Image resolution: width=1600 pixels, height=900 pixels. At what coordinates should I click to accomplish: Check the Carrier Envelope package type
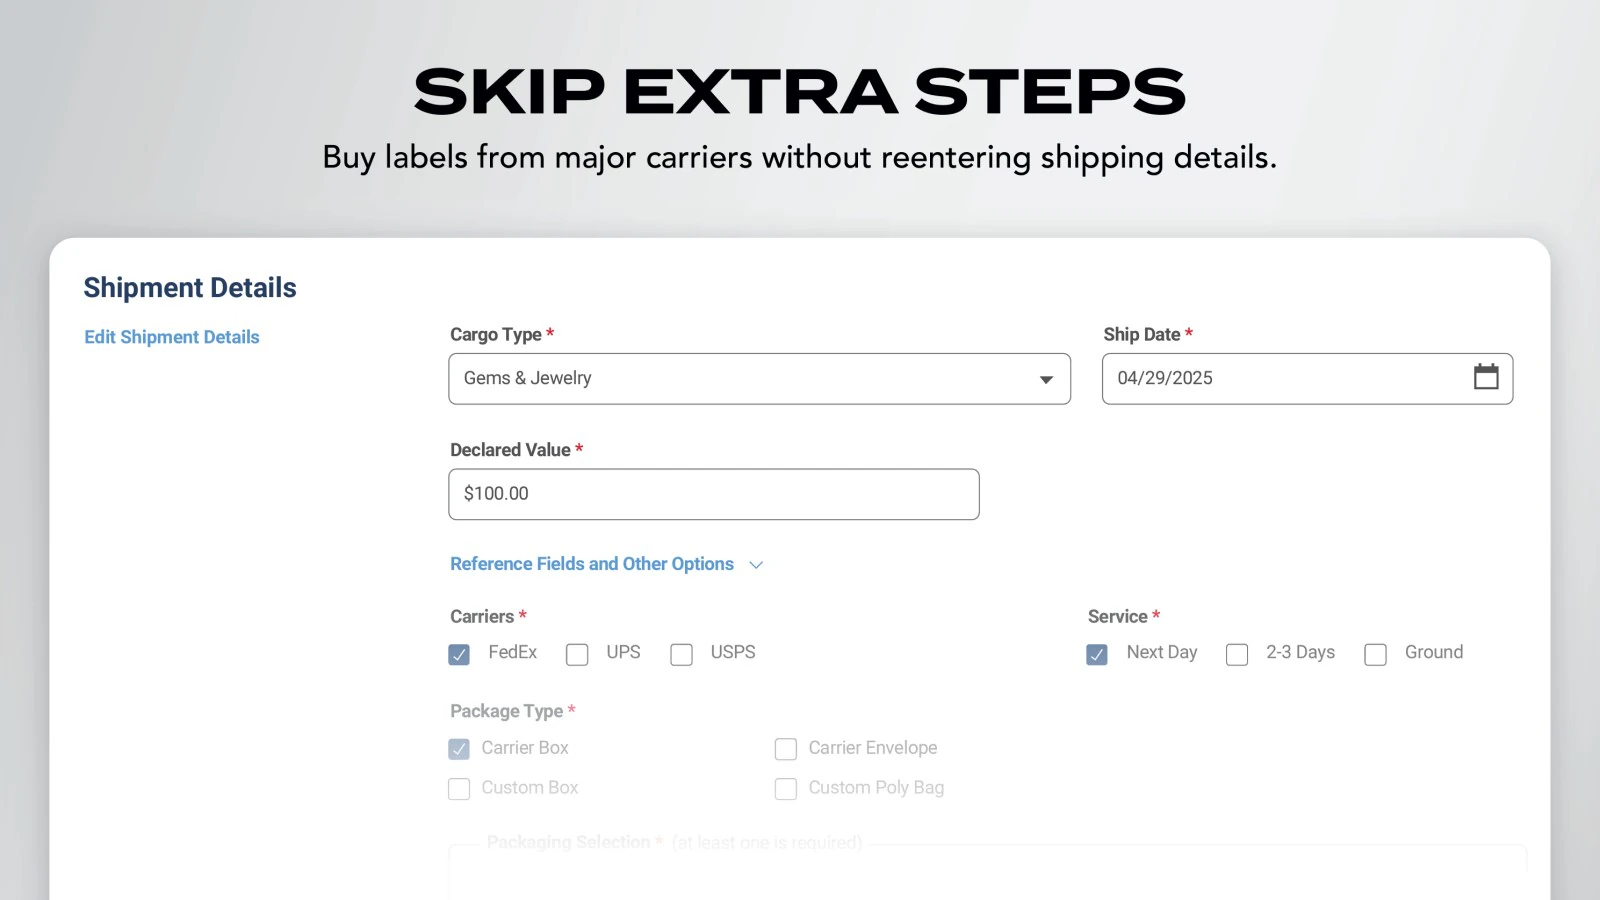pyautogui.click(x=786, y=748)
